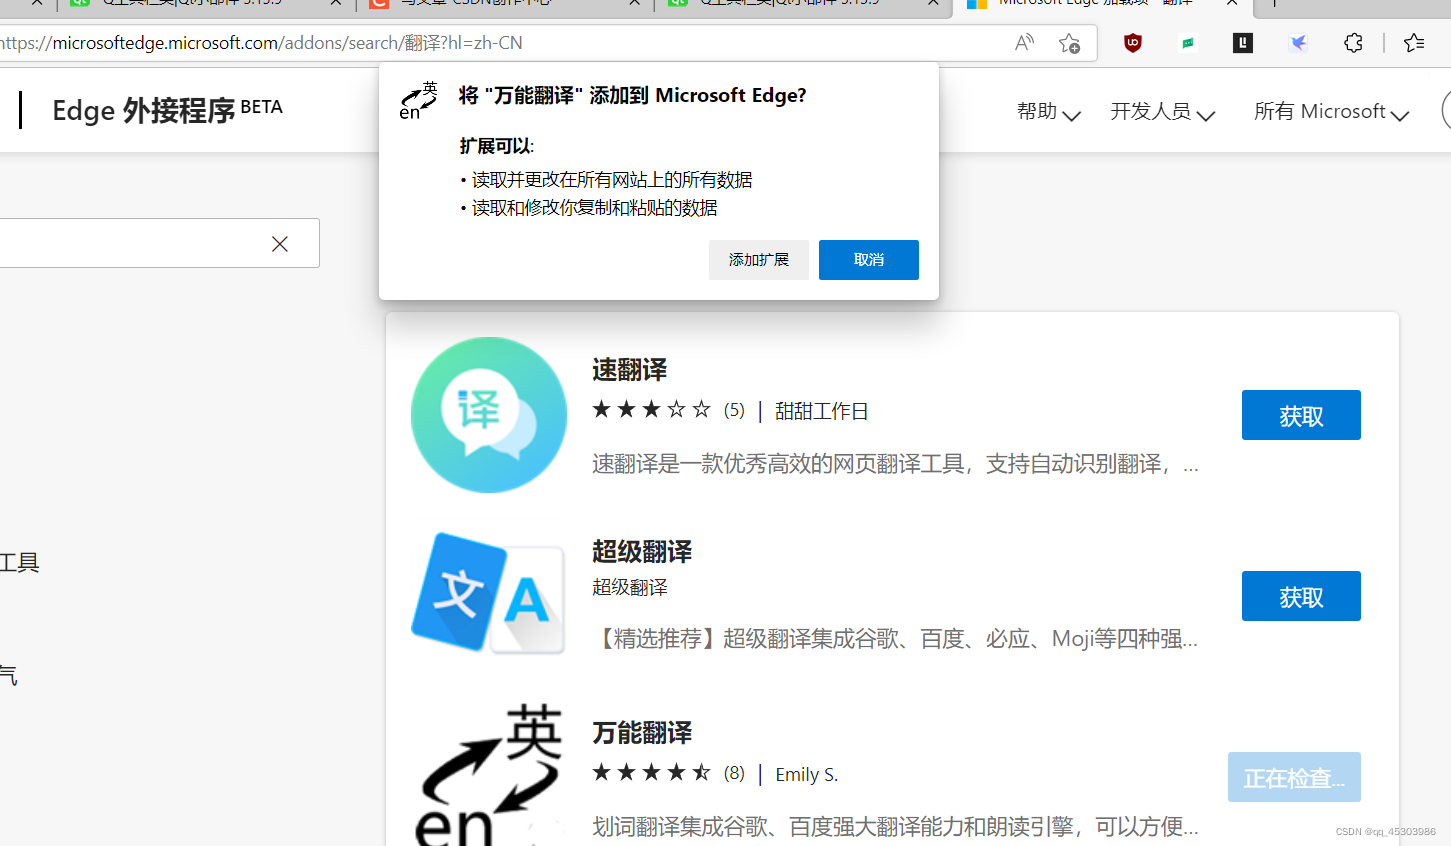
Task: Expand the 开发人员 dropdown menu
Action: point(1162,112)
